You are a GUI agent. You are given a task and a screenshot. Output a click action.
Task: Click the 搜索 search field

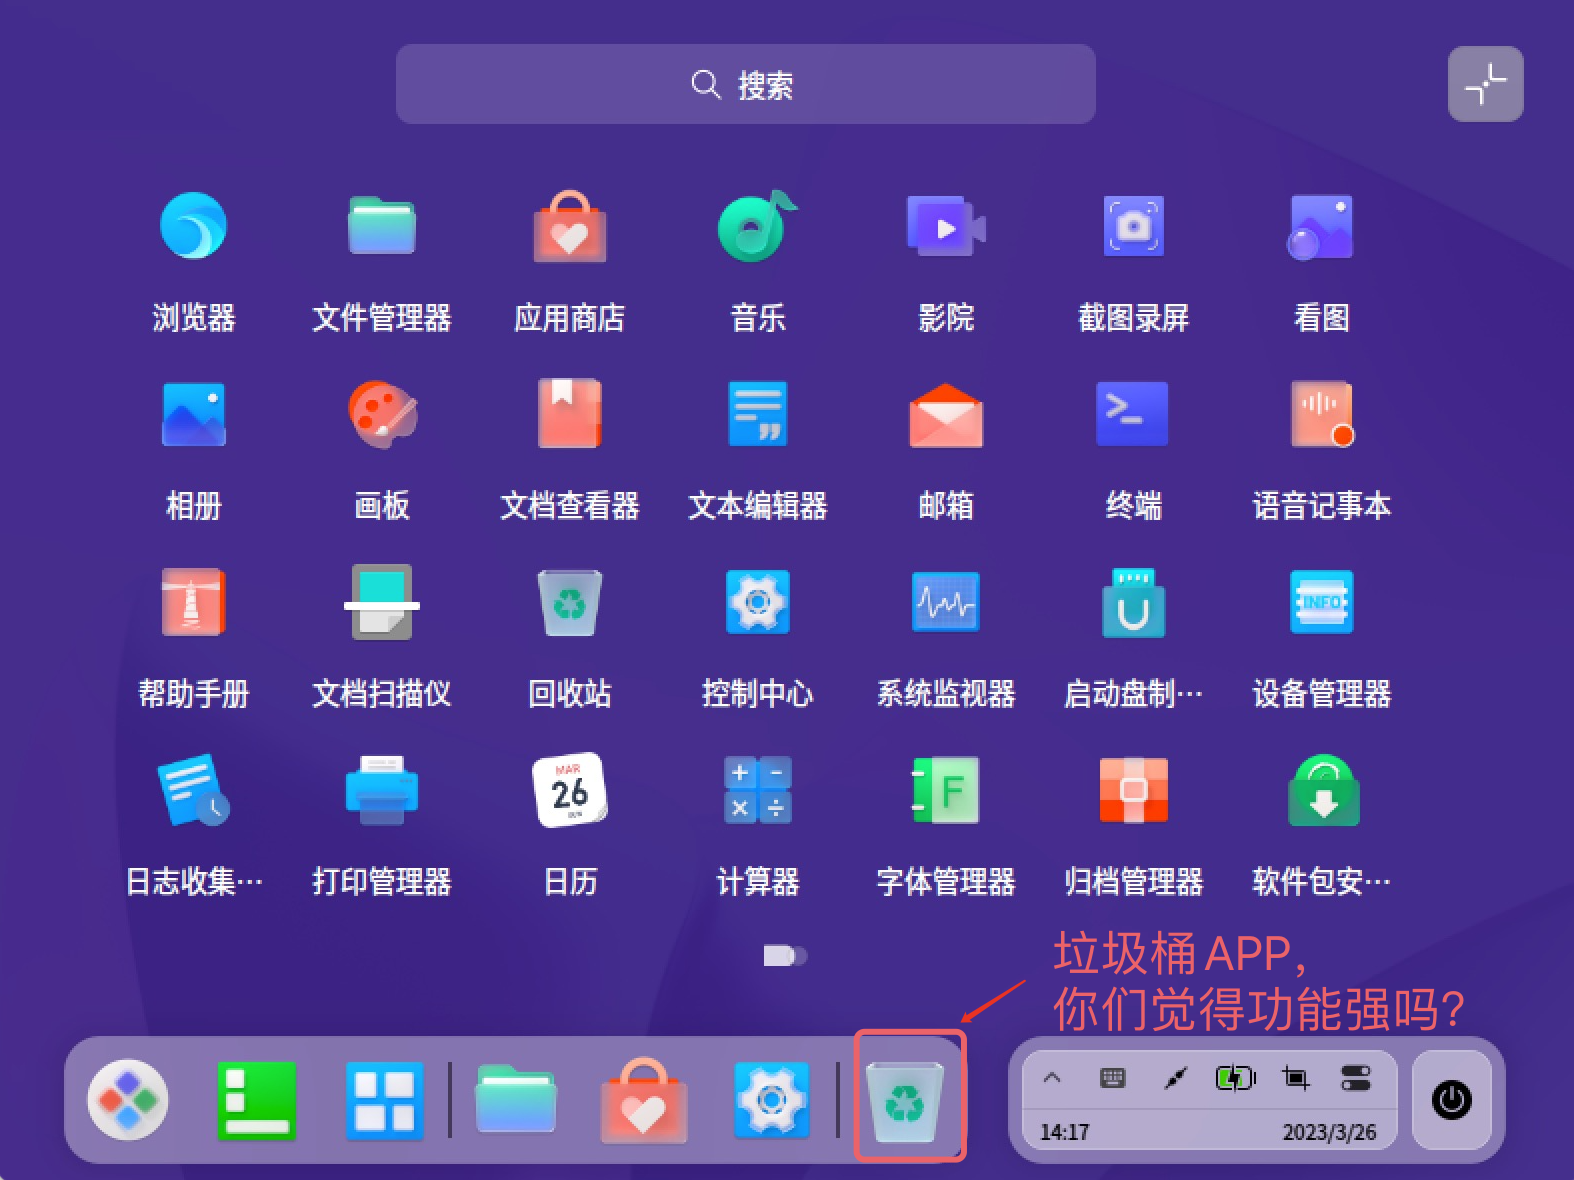[x=745, y=84]
